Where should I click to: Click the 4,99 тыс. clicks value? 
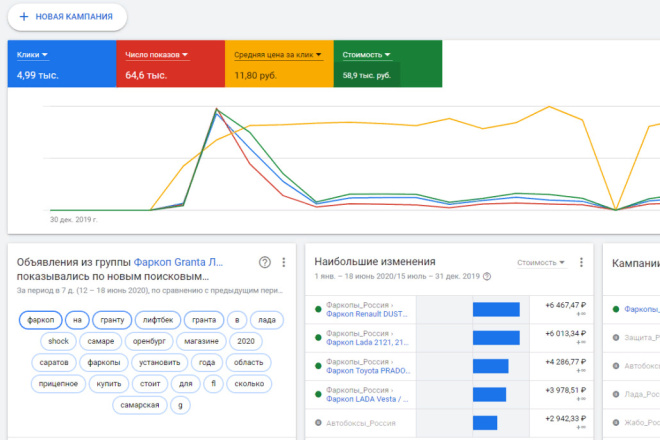[37, 75]
